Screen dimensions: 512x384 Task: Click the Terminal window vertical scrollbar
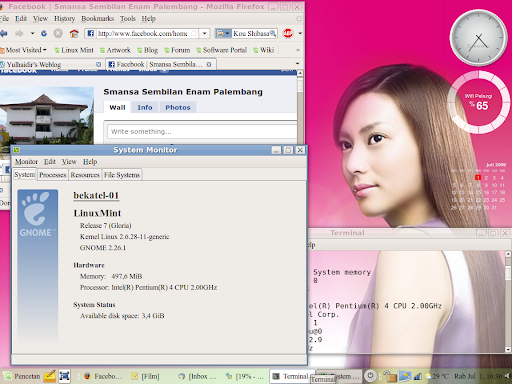(x=508, y=302)
